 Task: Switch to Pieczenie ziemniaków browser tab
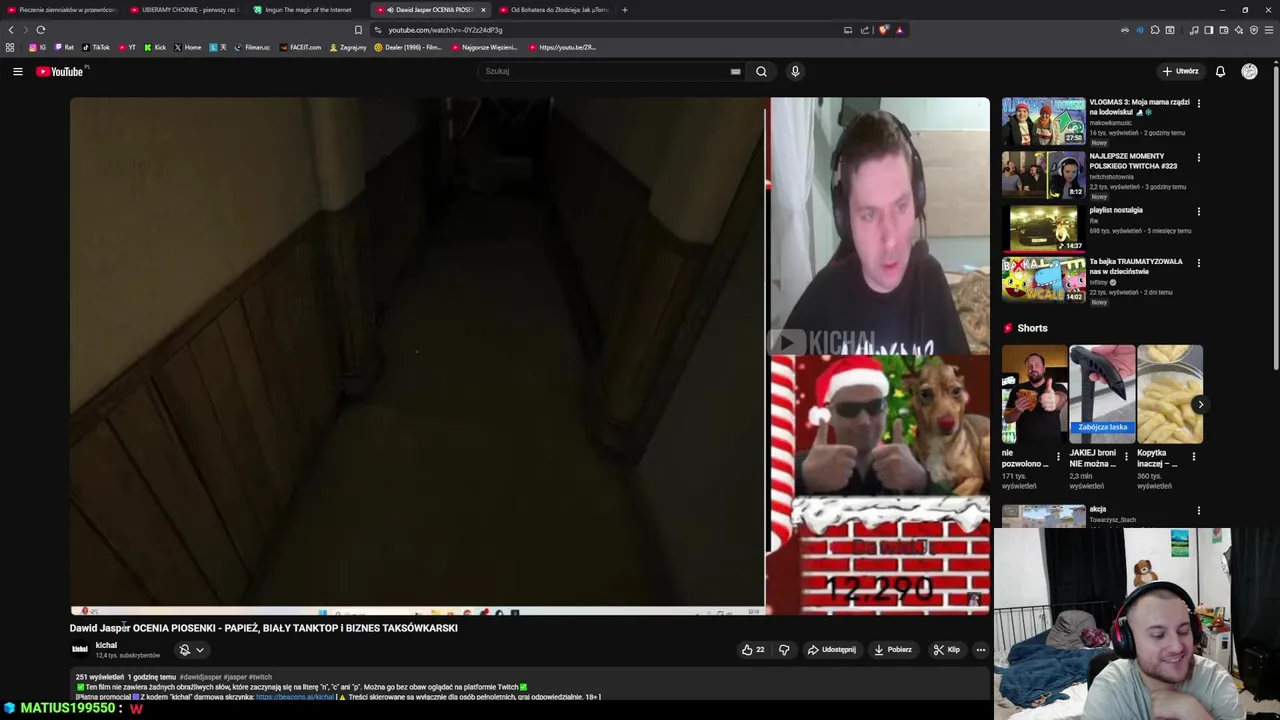point(62,10)
